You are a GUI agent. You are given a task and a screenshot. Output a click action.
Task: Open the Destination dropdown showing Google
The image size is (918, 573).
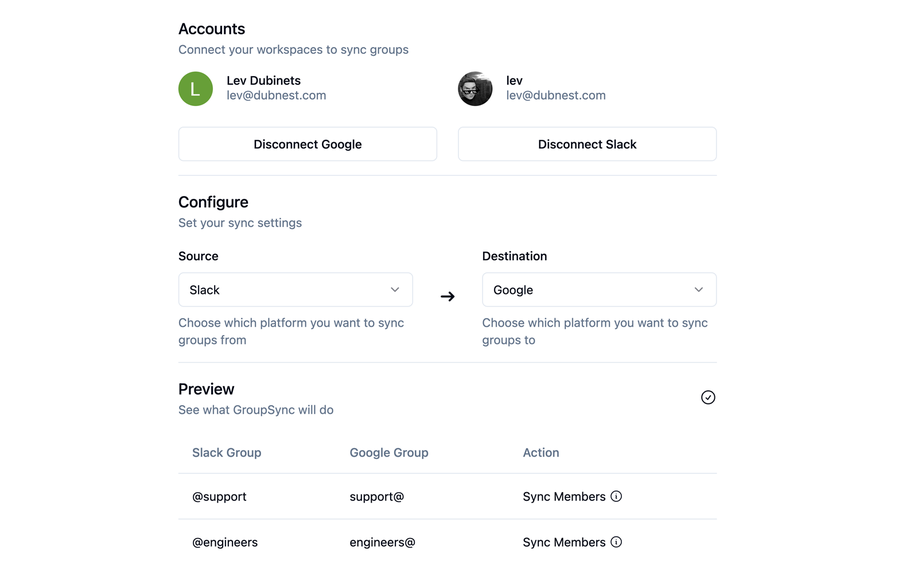click(x=599, y=290)
